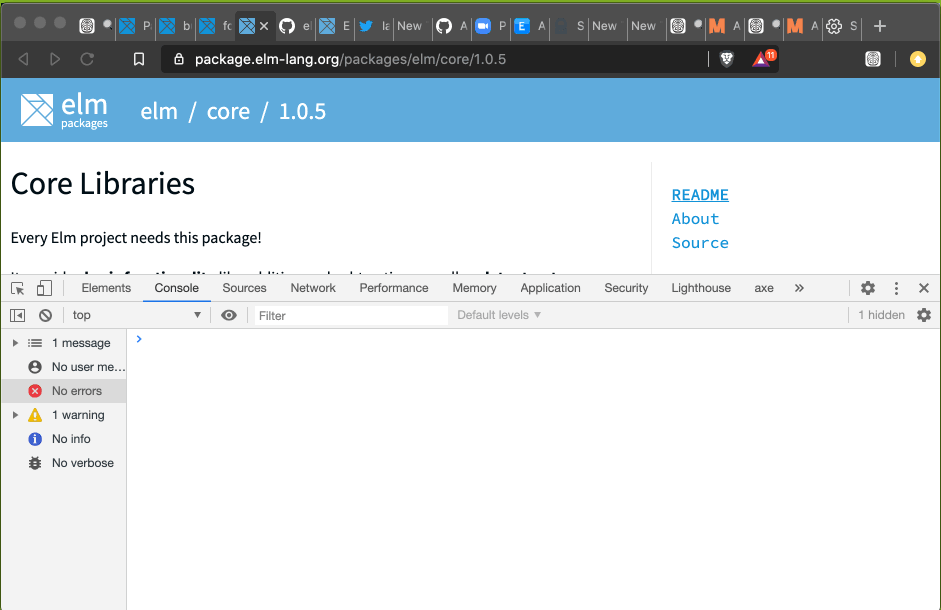This screenshot has height=610, width=941.
Task: Click the error icon in No errors row
Action: tap(35, 391)
